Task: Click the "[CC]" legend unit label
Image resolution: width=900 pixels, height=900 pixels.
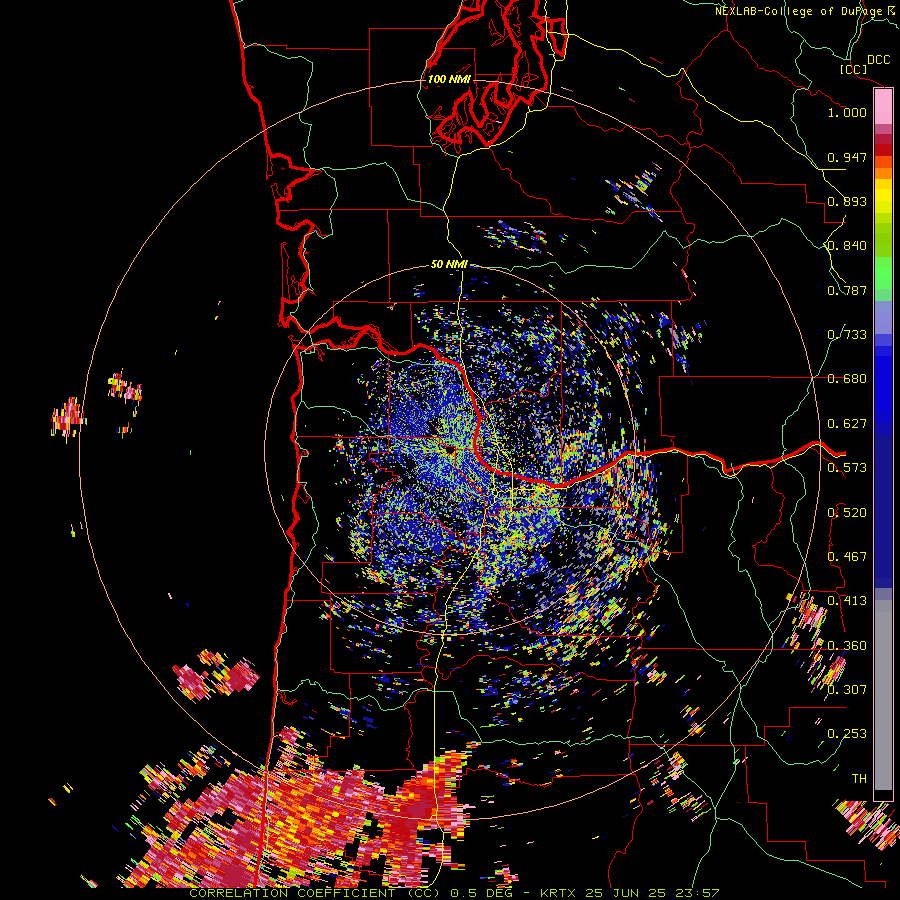Action: 853,69
